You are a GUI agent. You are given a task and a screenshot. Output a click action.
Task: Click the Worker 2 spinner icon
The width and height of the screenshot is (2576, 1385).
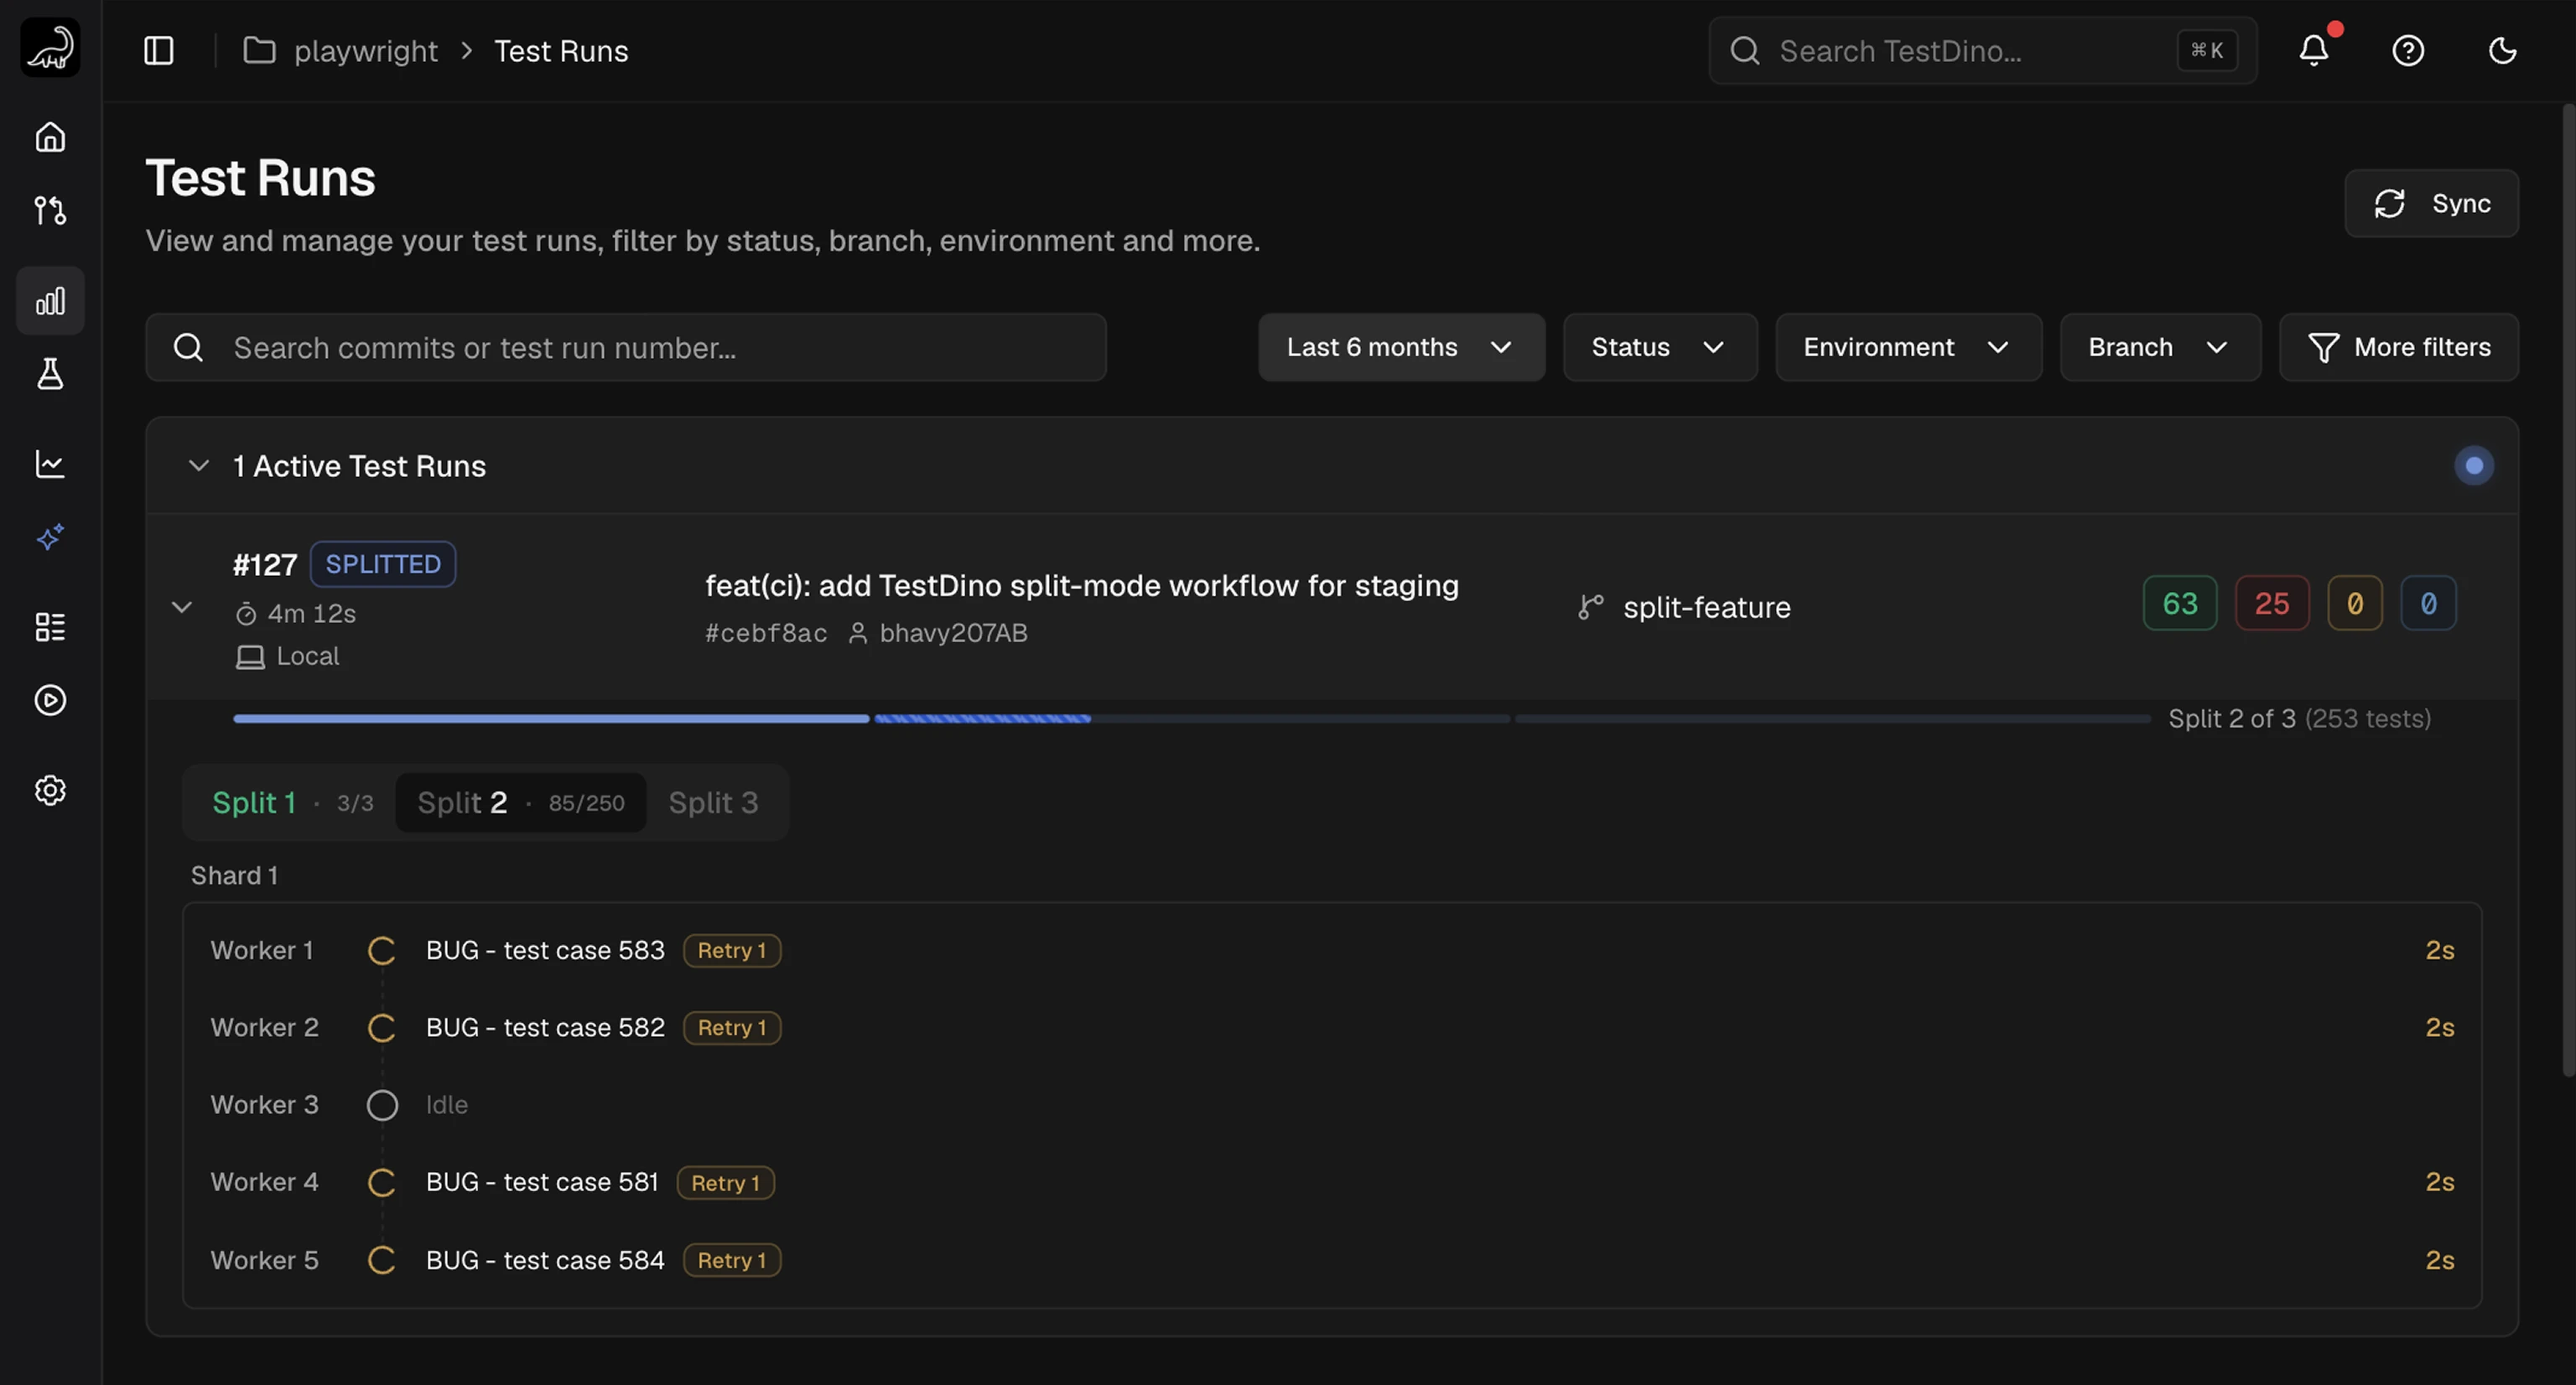coord(381,1027)
